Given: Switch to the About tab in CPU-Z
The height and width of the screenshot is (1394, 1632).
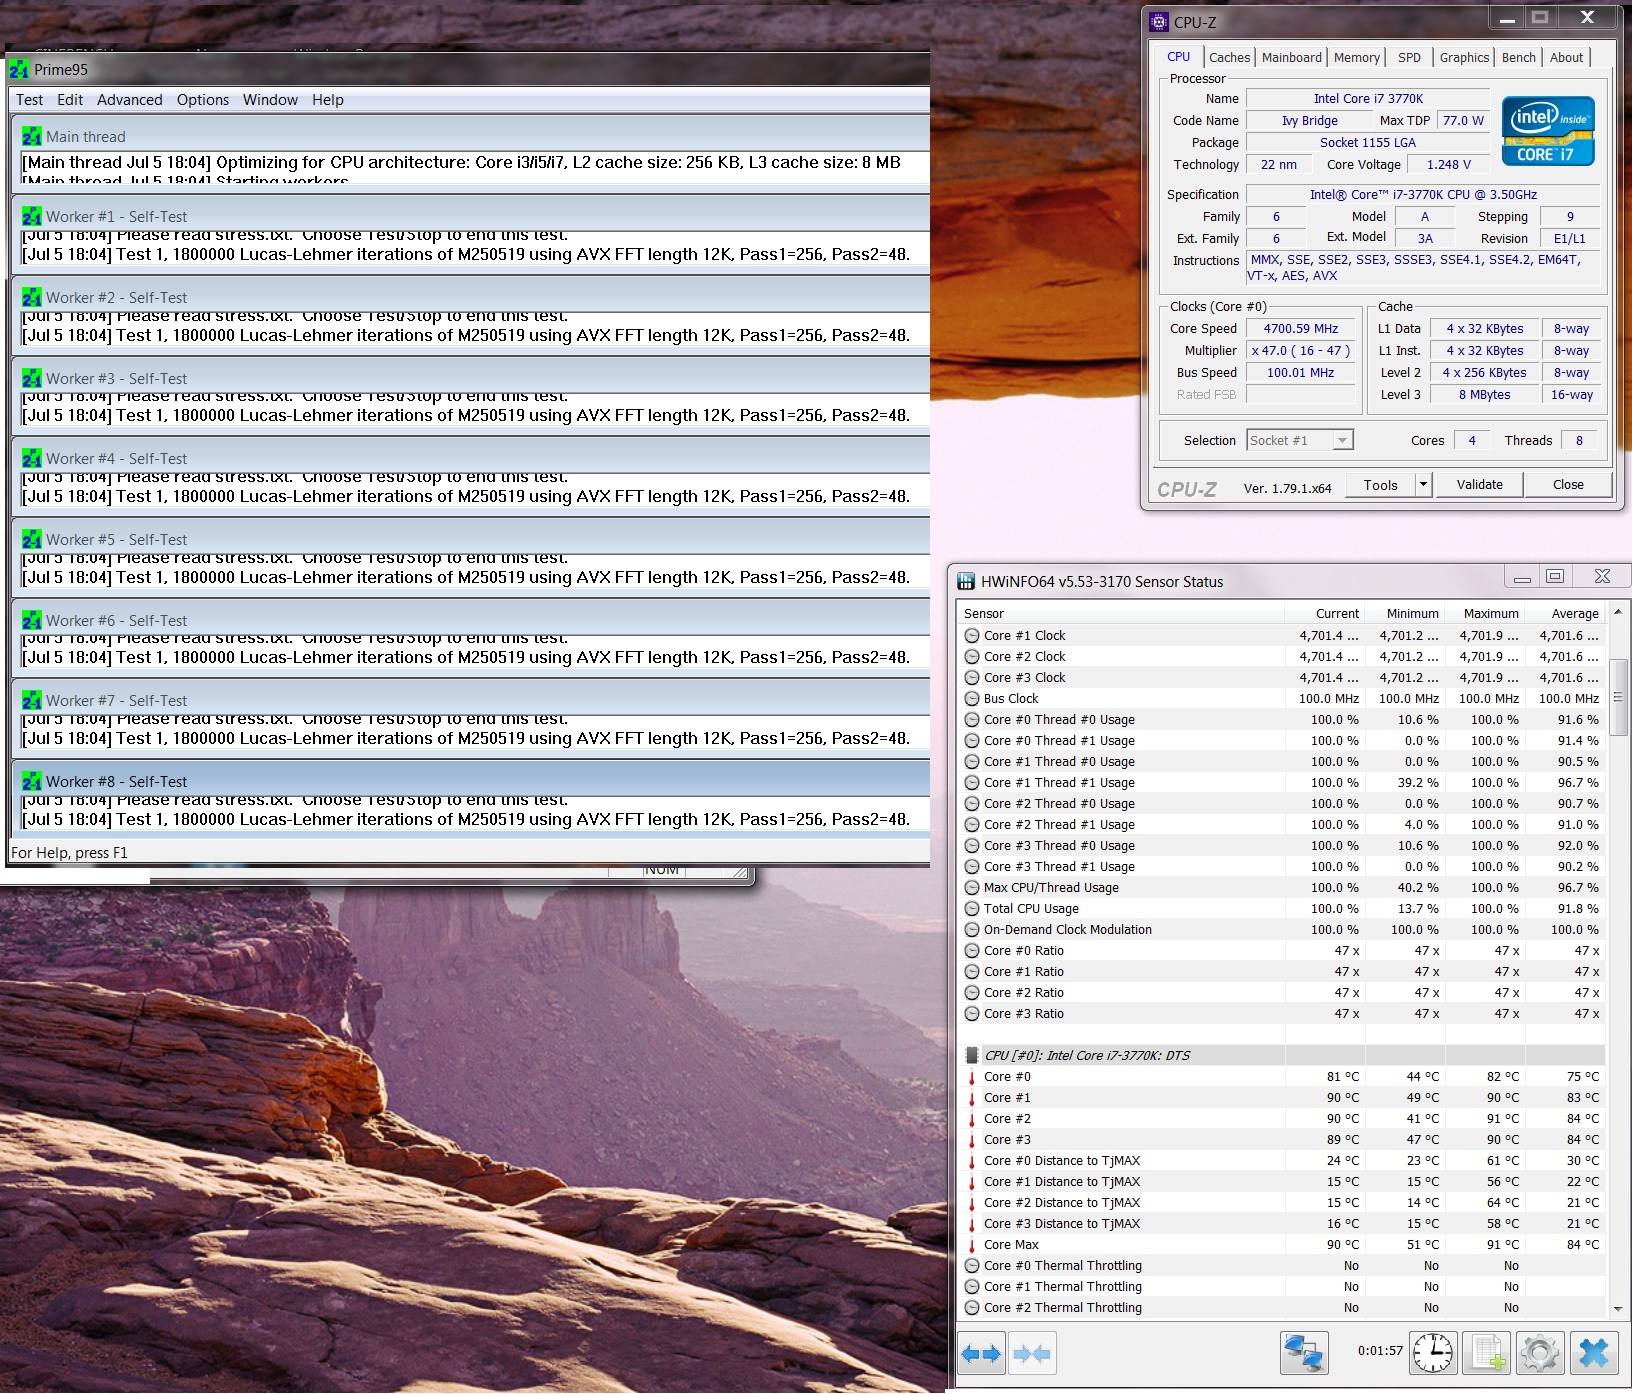Looking at the screenshot, I should click(x=1567, y=57).
